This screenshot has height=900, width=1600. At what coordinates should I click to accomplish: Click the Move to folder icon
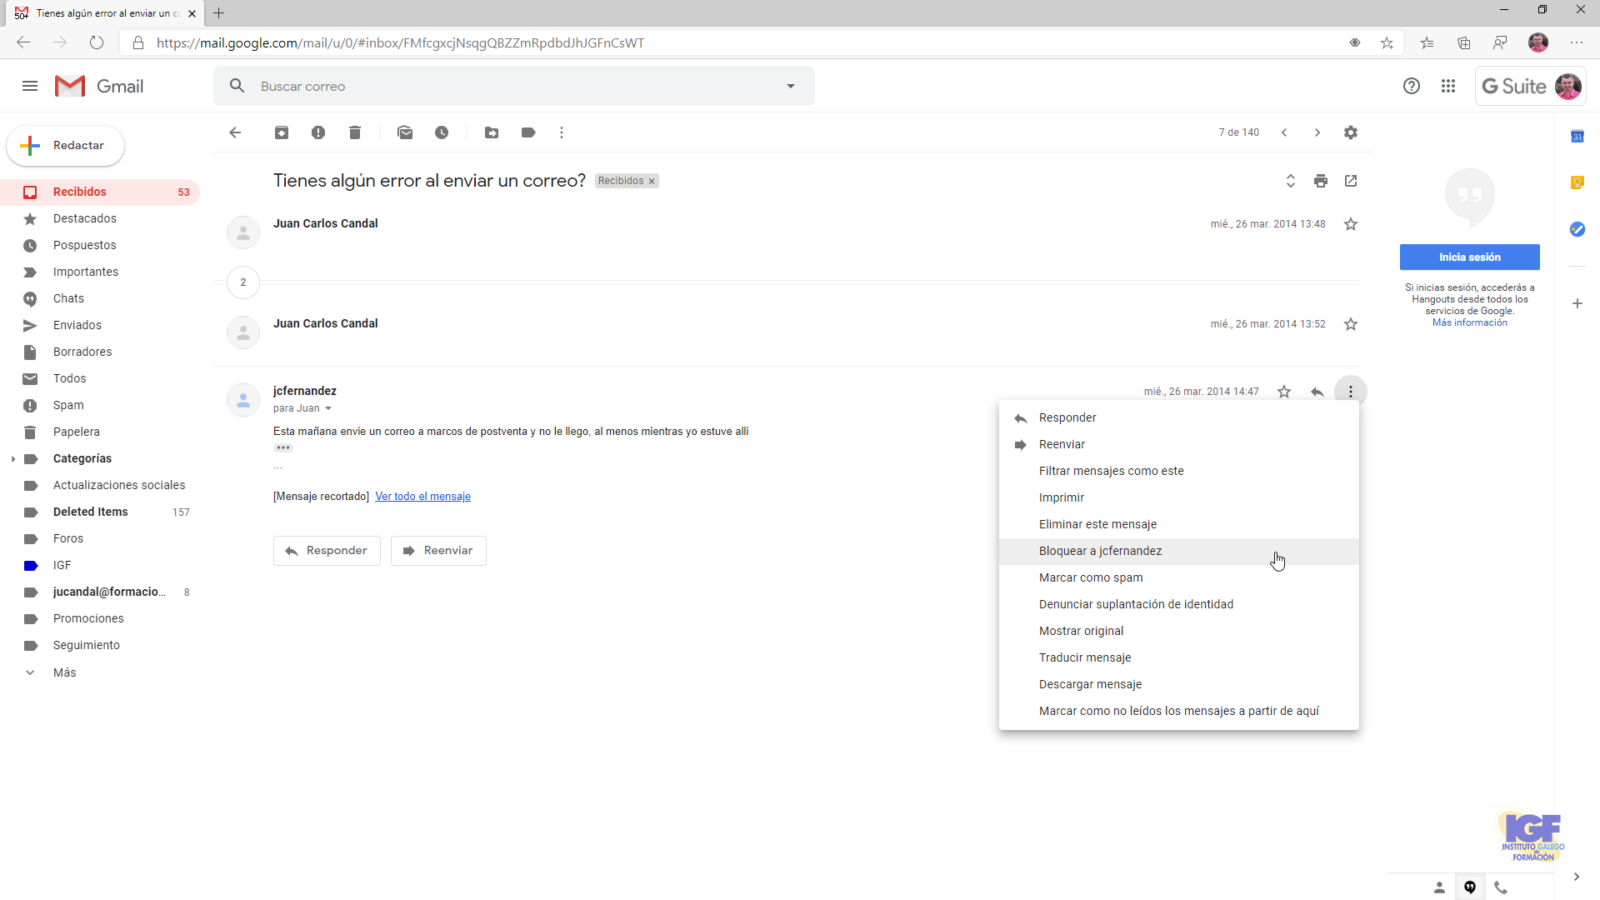pos(492,133)
